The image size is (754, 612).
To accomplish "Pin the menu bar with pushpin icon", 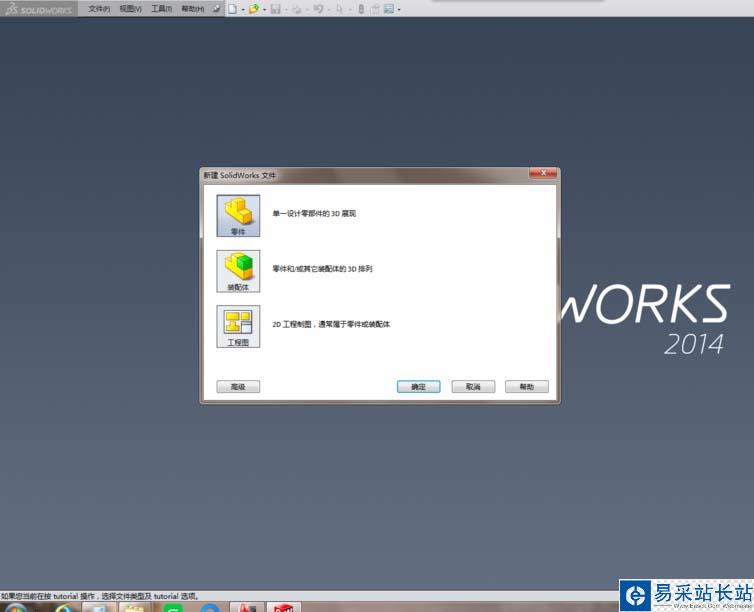I will pos(216,9).
